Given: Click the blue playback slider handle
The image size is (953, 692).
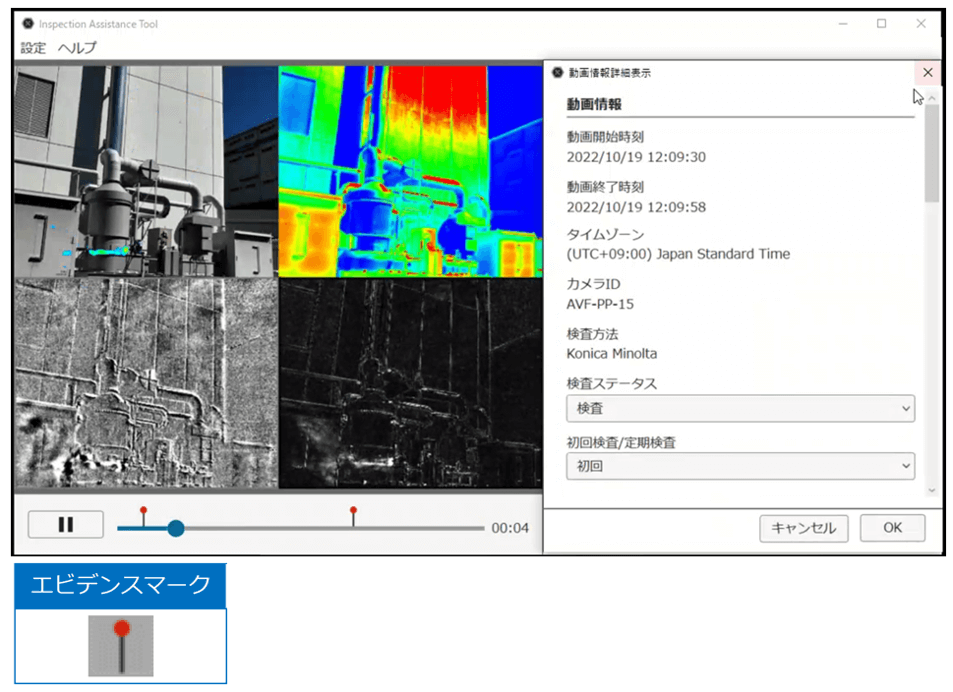Looking at the screenshot, I should coord(176,528).
